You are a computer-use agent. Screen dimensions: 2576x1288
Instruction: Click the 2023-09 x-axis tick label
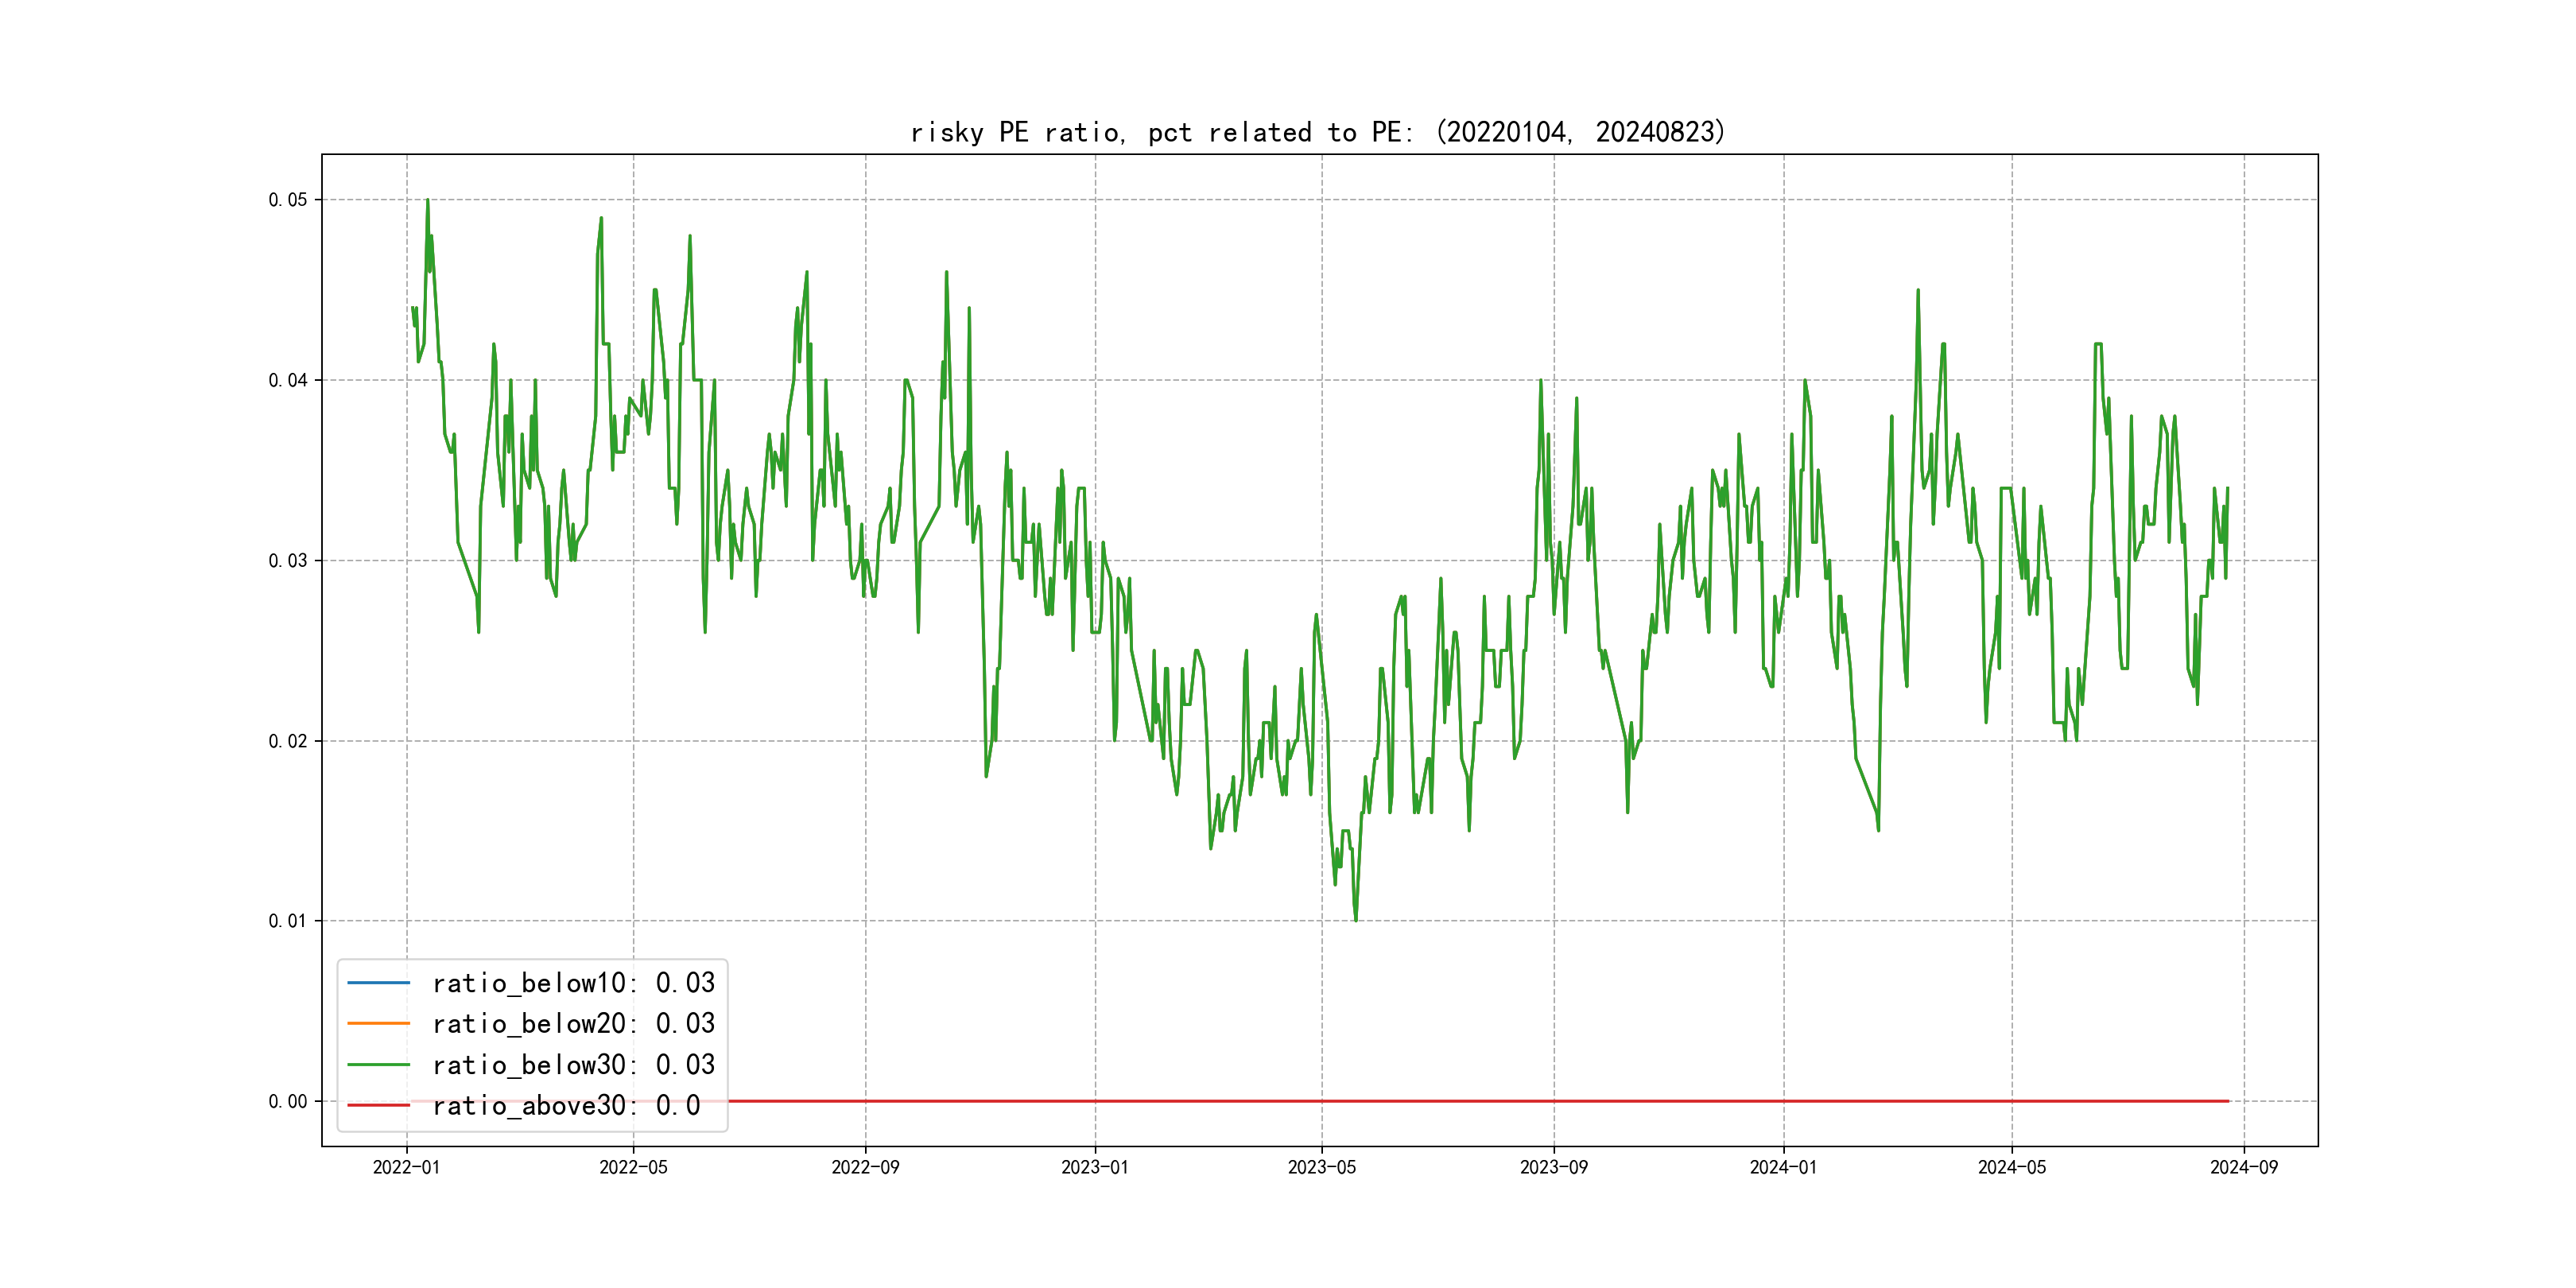click(1553, 1167)
